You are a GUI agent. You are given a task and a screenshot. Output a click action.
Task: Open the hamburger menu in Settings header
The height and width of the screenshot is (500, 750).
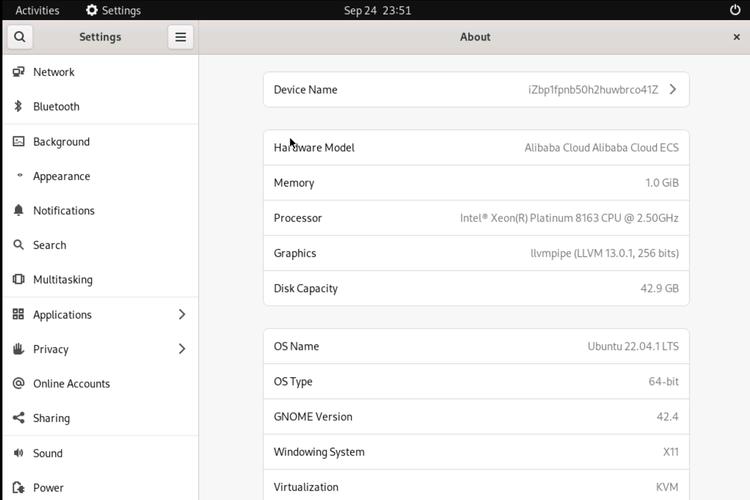(x=180, y=37)
